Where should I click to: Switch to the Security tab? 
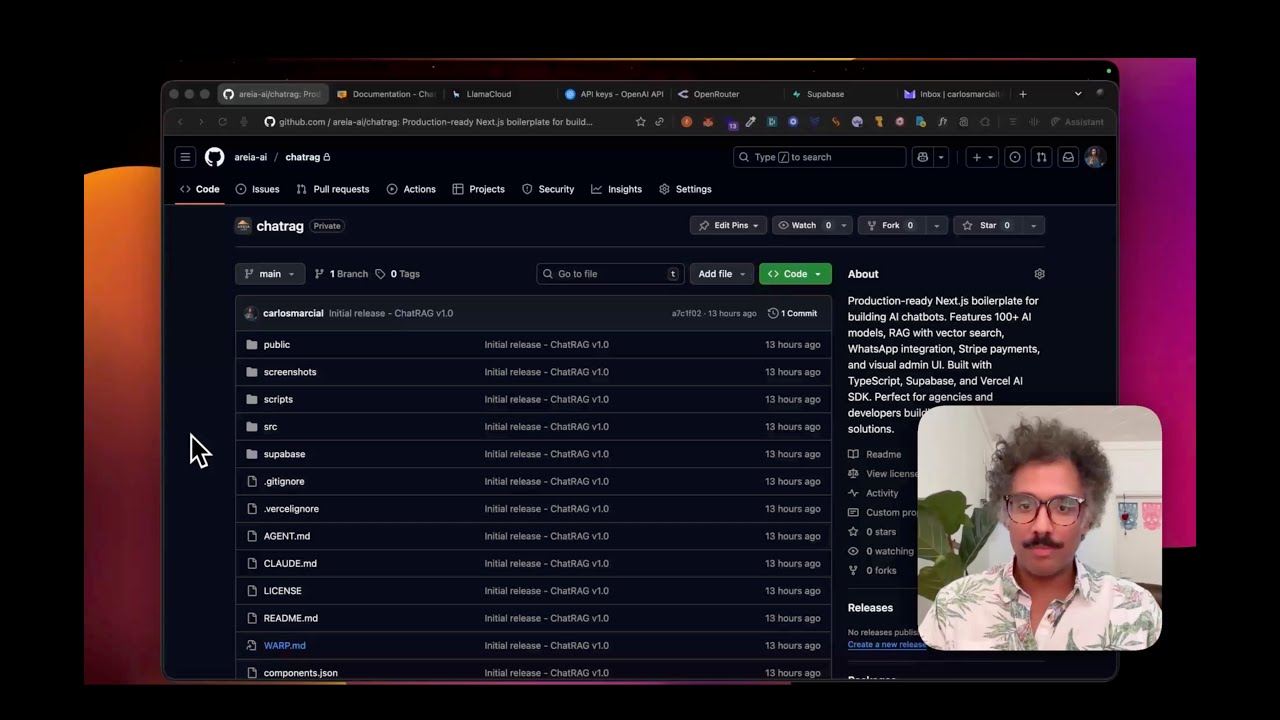pyautogui.click(x=548, y=189)
